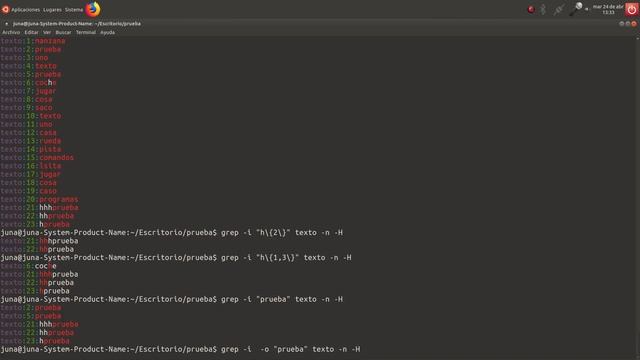Open the Buscar menu in terminal

(x=63, y=32)
